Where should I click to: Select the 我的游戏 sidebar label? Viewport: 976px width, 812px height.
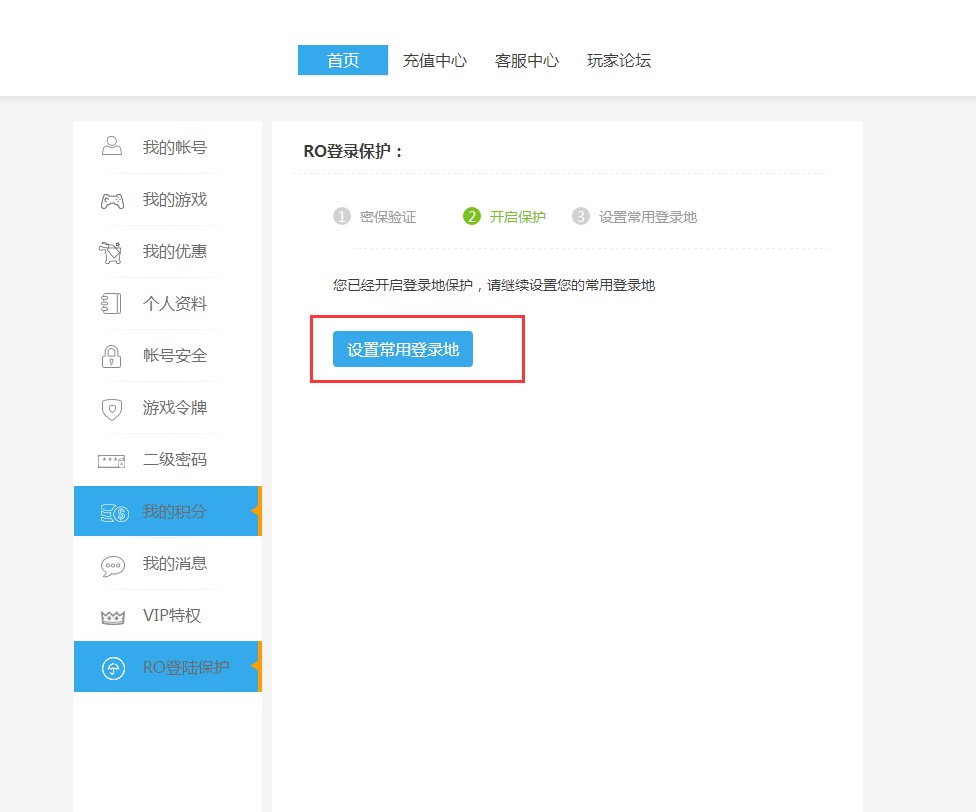[175, 200]
